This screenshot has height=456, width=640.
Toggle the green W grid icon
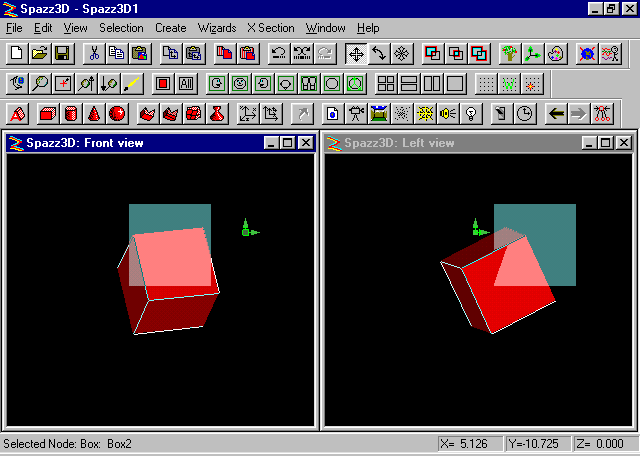click(x=509, y=84)
